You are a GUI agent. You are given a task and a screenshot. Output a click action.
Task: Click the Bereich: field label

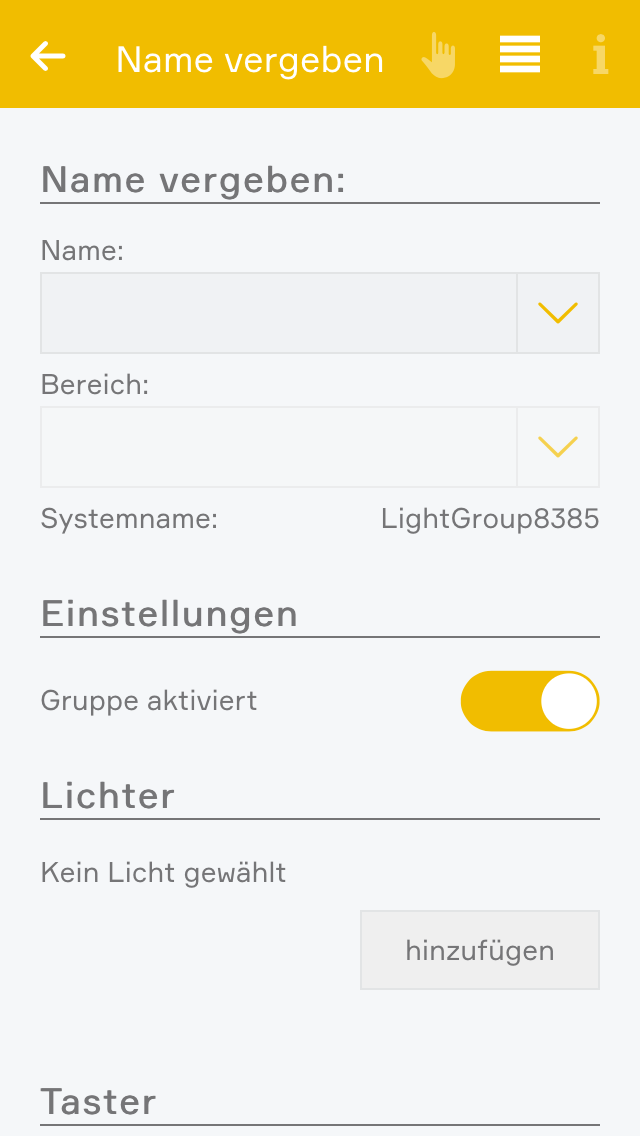(x=94, y=385)
